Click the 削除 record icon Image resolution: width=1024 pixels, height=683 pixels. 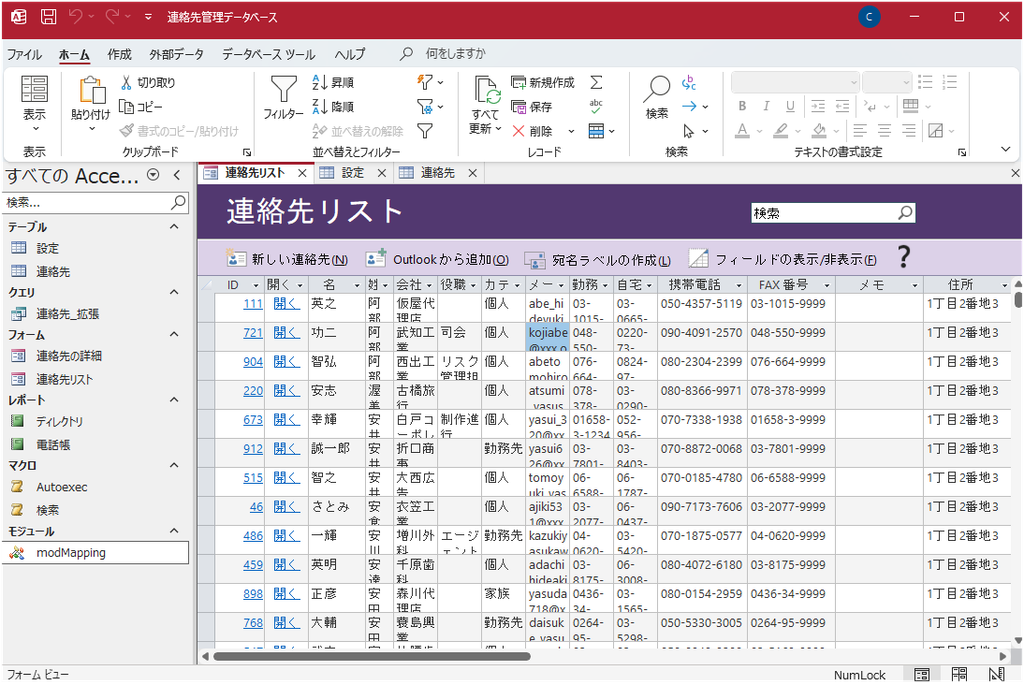[x=519, y=131]
